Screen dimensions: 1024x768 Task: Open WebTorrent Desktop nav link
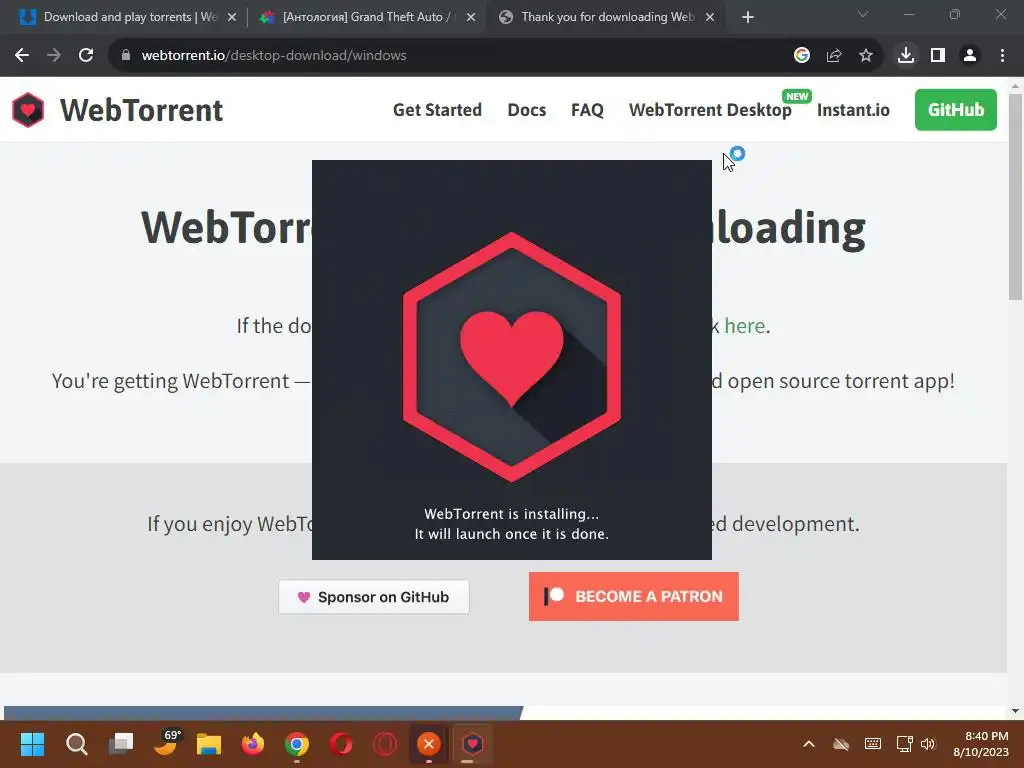[x=710, y=110]
